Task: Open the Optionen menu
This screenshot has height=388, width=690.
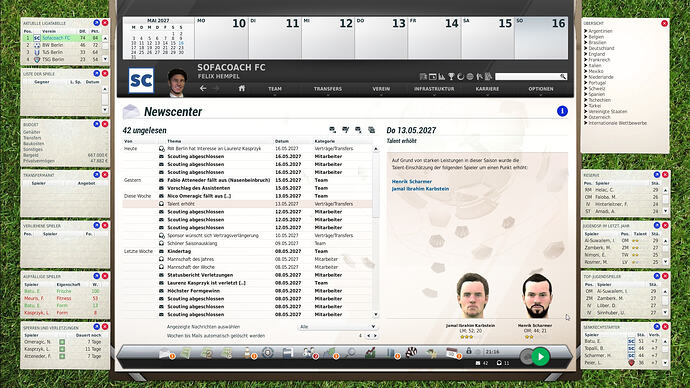Action: [x=541, y=89]
